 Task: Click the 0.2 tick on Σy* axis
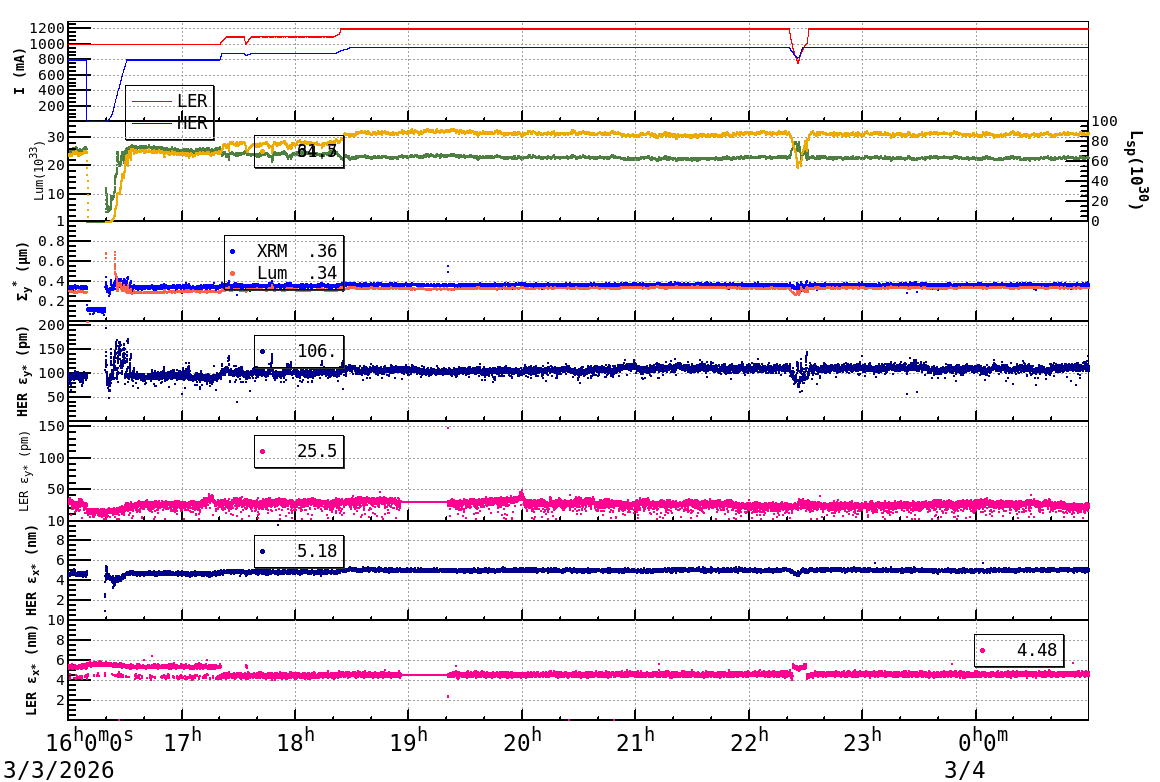pyautogui.click(x=53, y=301)
